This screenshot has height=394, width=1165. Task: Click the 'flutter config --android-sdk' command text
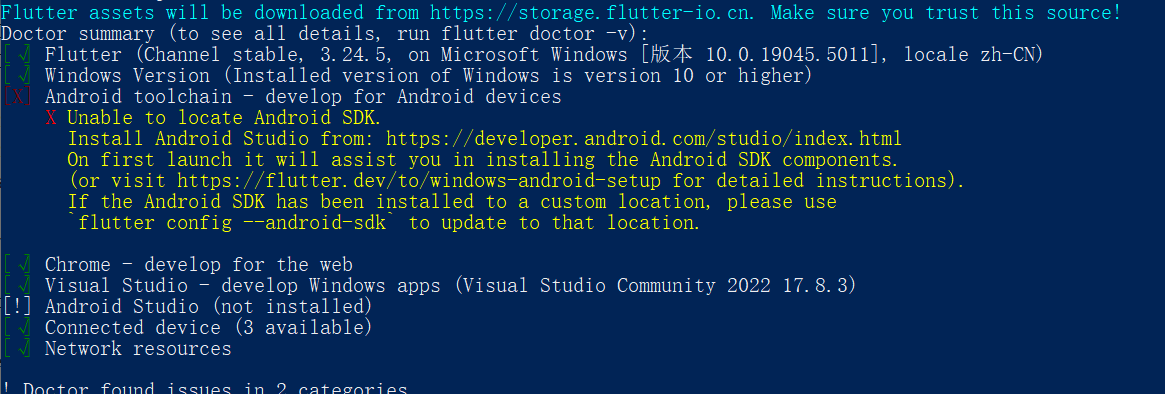click(x=232, y=222)
